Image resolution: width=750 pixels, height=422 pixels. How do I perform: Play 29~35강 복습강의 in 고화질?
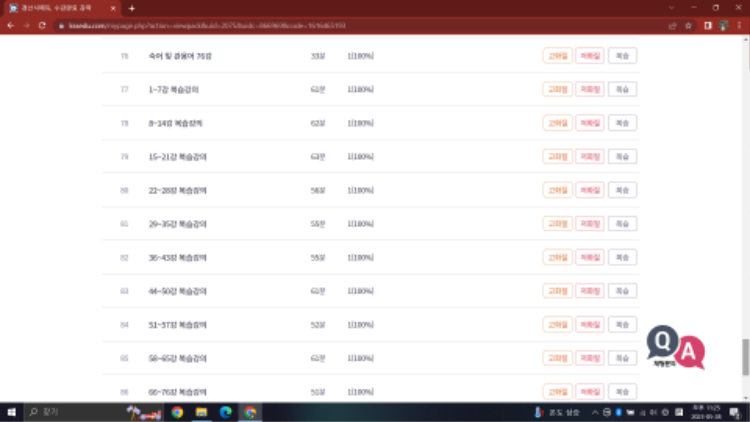pyautogui.click(x=557, y=223)
